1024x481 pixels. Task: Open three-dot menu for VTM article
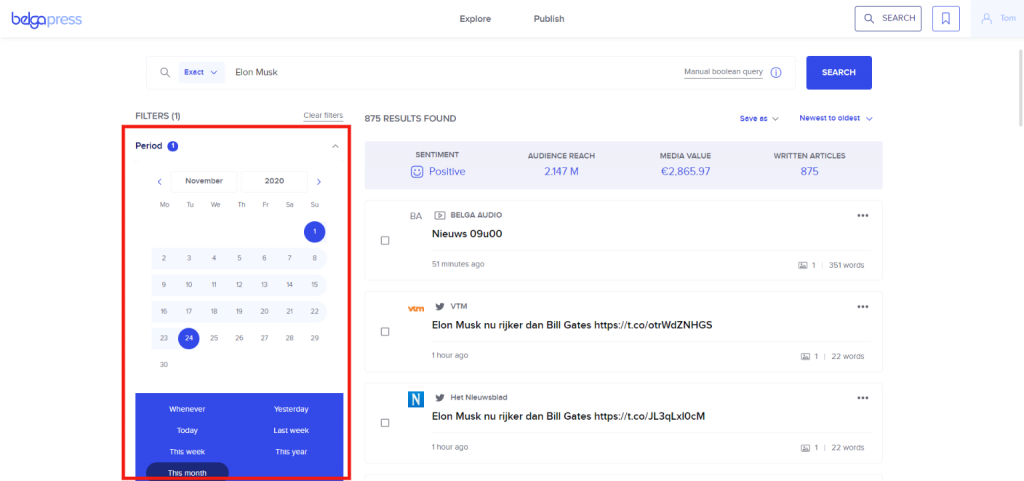click(x=863, y=307)
